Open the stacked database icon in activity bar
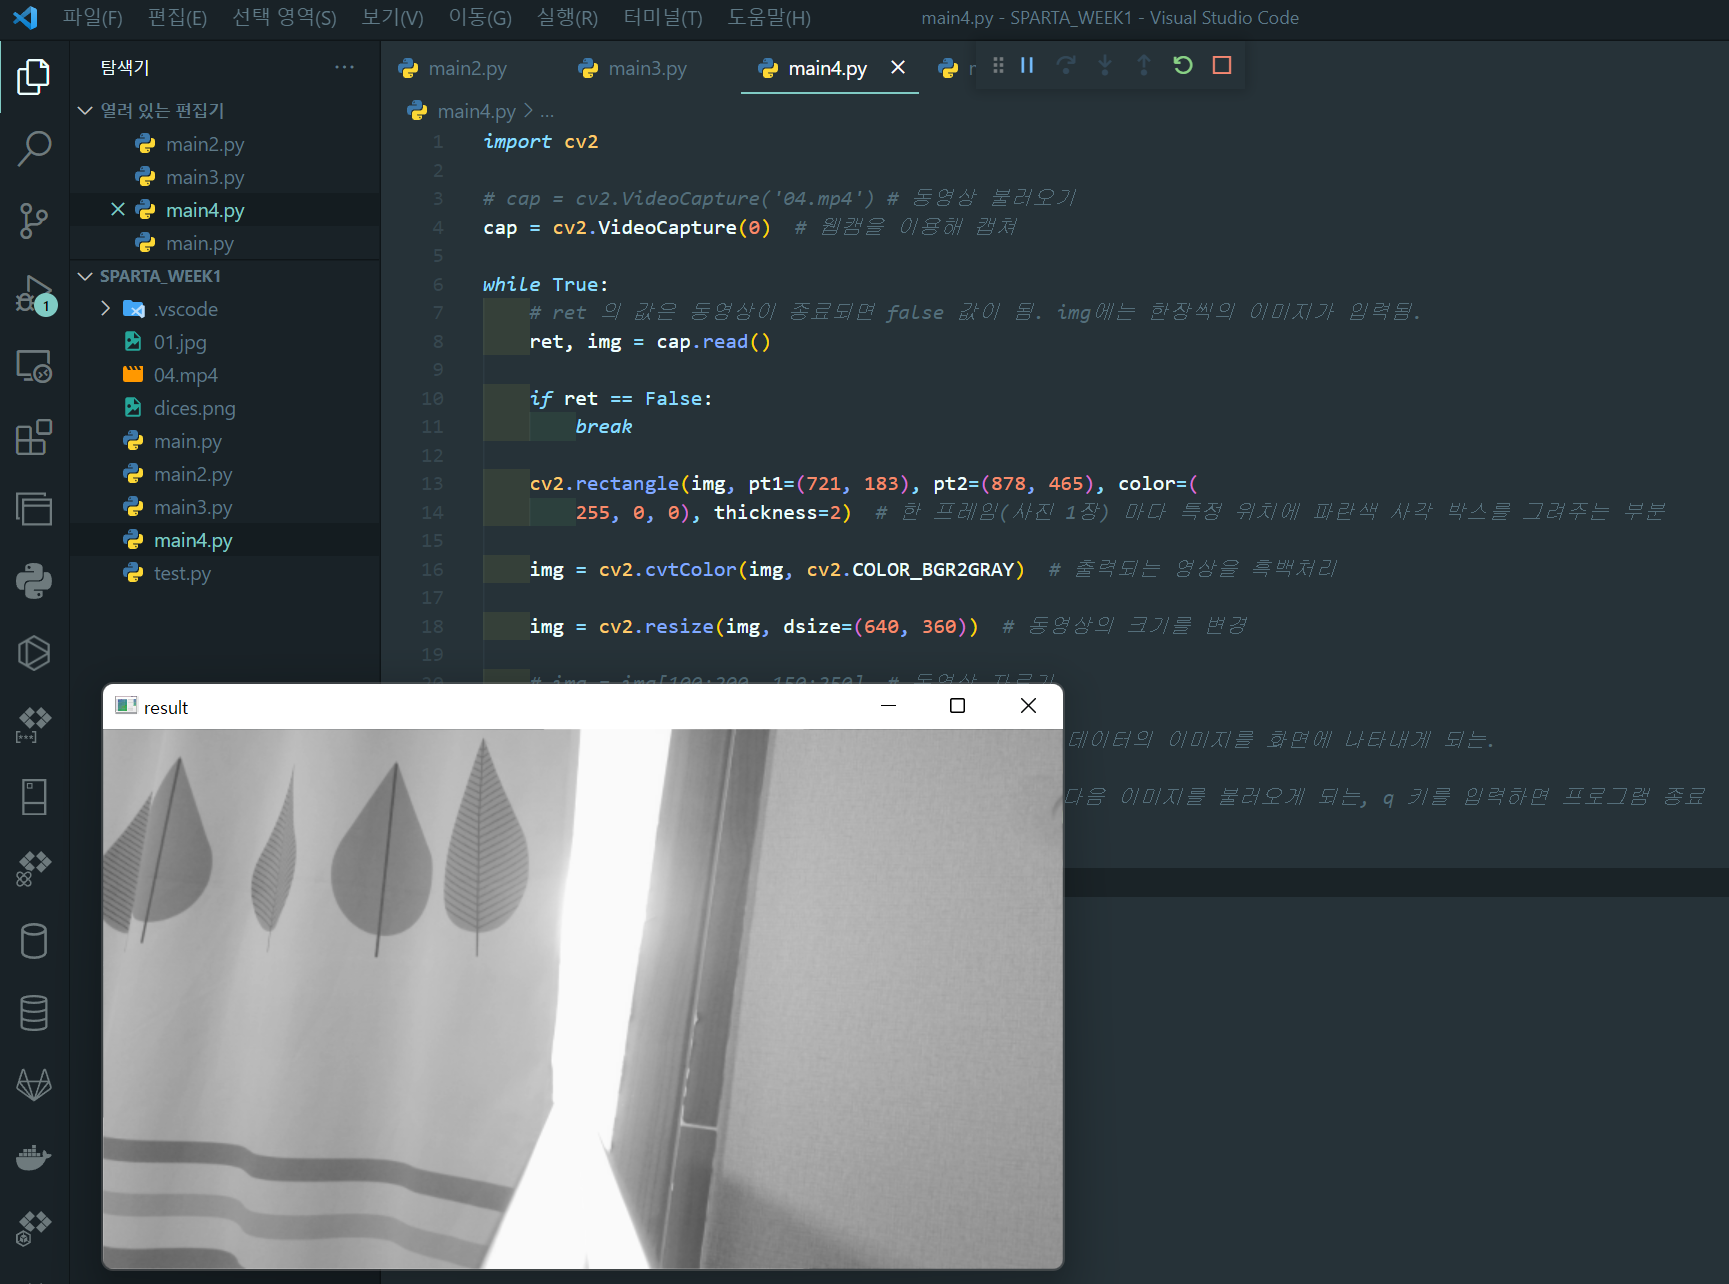Viewport: 1729px width, 1284px height. pyautogui.click(x=34, y=1013)
